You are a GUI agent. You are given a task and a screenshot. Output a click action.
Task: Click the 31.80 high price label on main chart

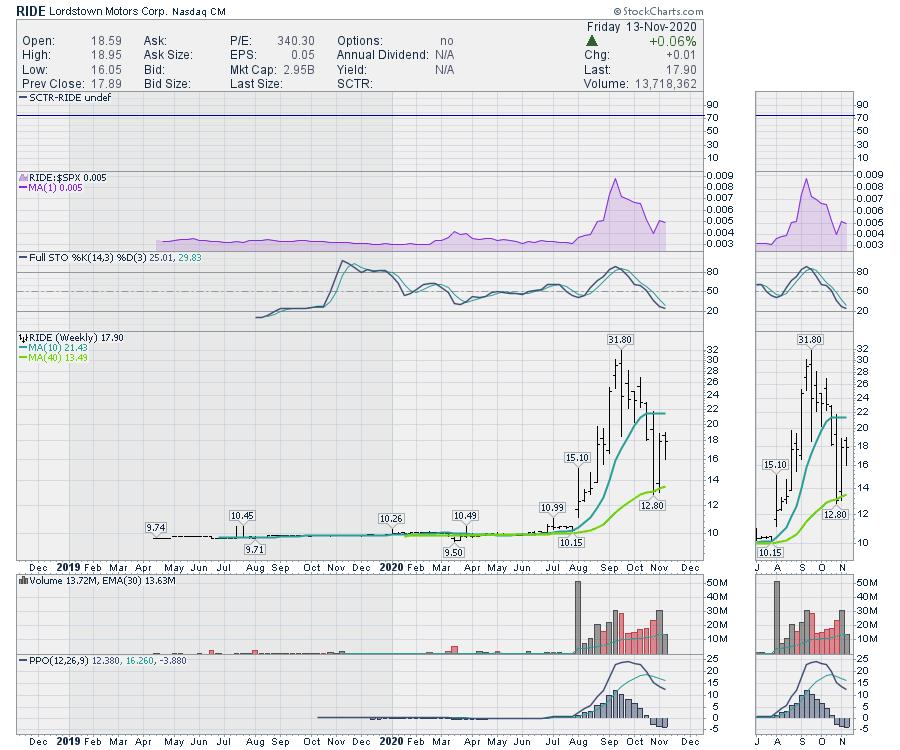(x=619, y=340)
